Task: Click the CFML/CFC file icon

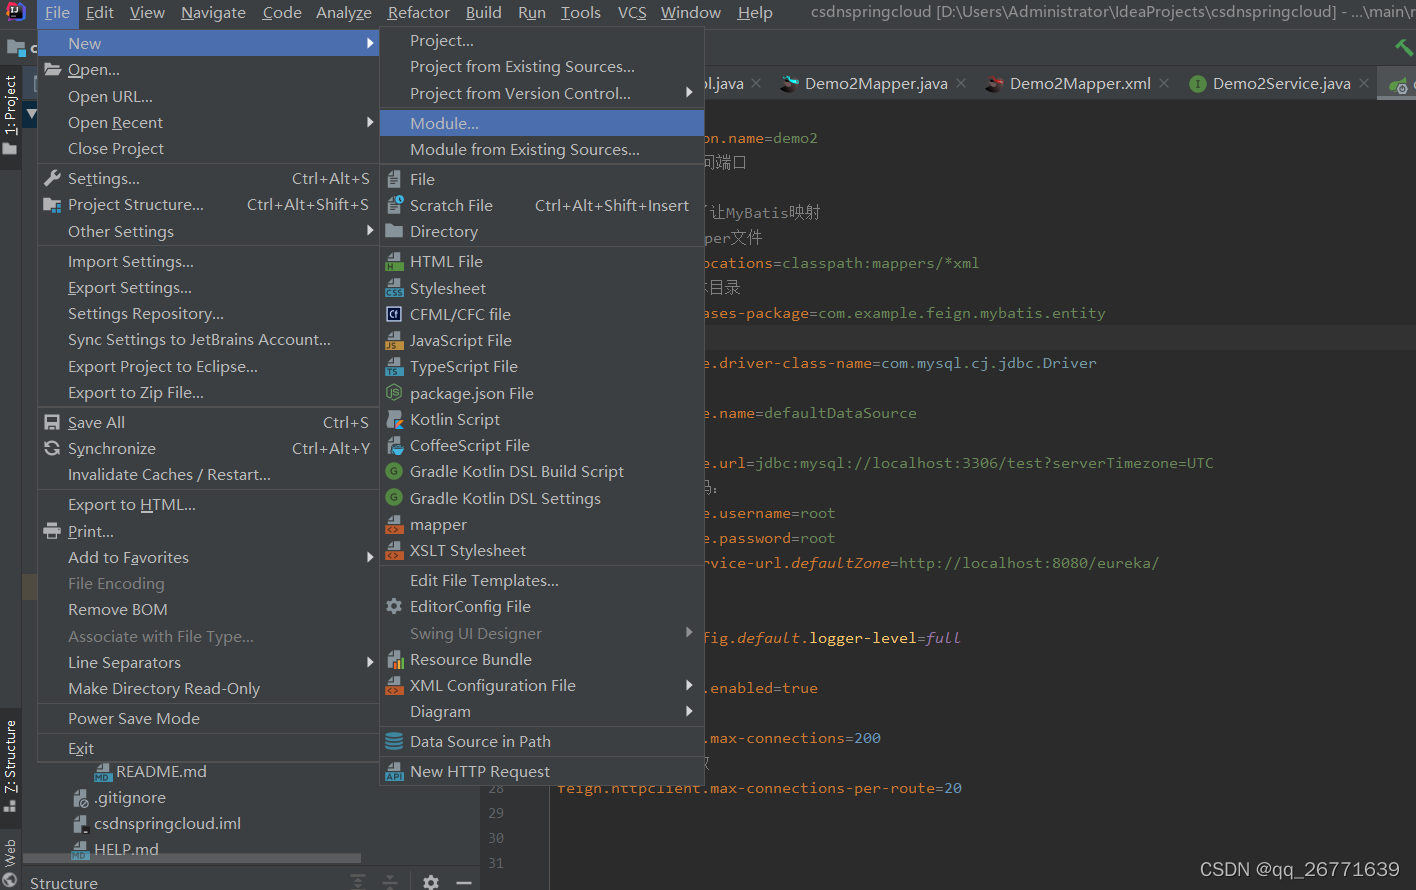Action: [394, 314]
